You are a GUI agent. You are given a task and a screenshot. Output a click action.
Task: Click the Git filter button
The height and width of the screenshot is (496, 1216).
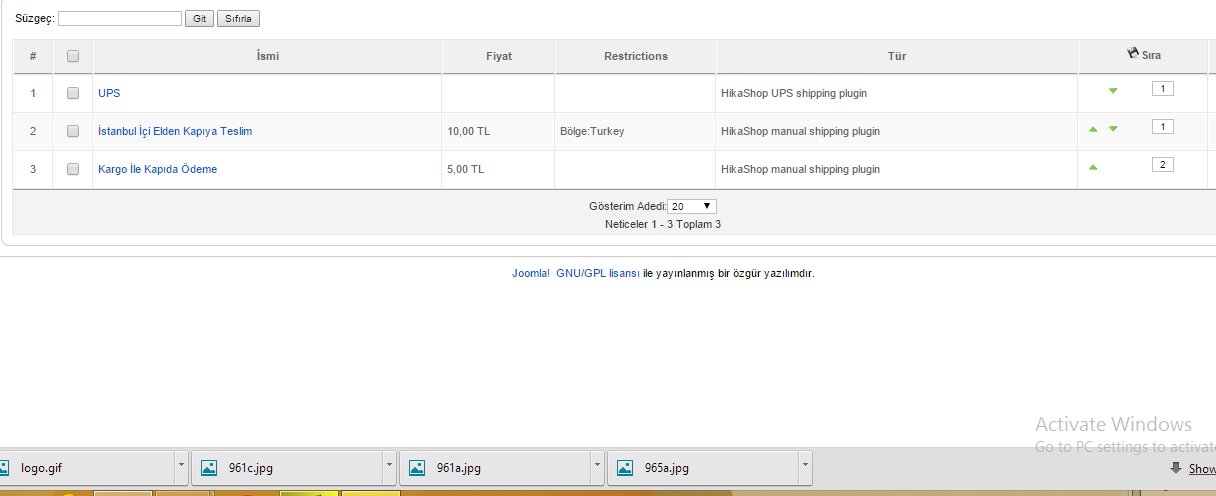200,19
